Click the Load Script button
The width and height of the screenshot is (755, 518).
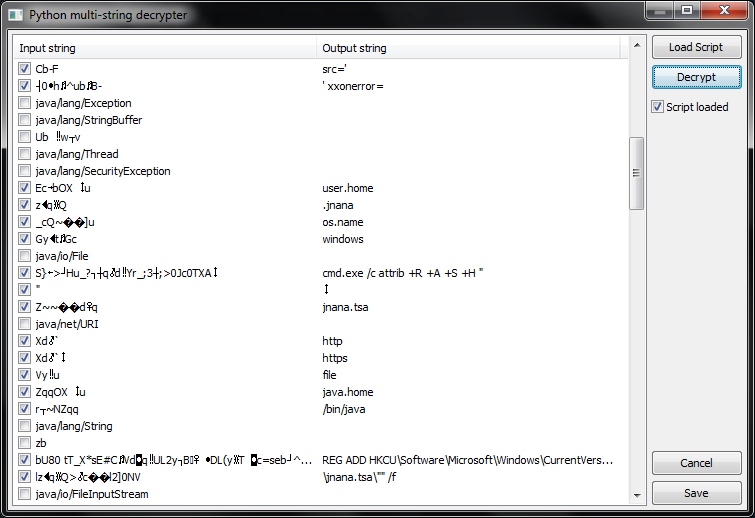696,47
